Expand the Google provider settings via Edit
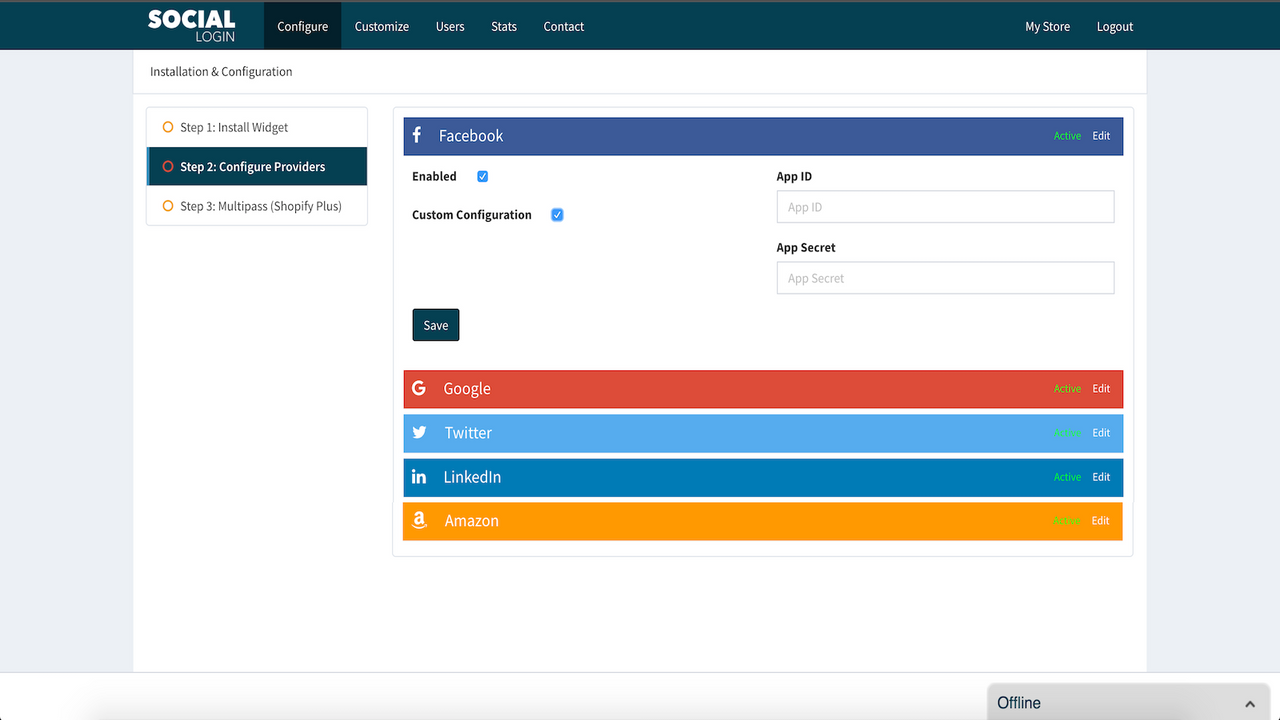This screenshot has height=720, width=1280. (1100, 388)
